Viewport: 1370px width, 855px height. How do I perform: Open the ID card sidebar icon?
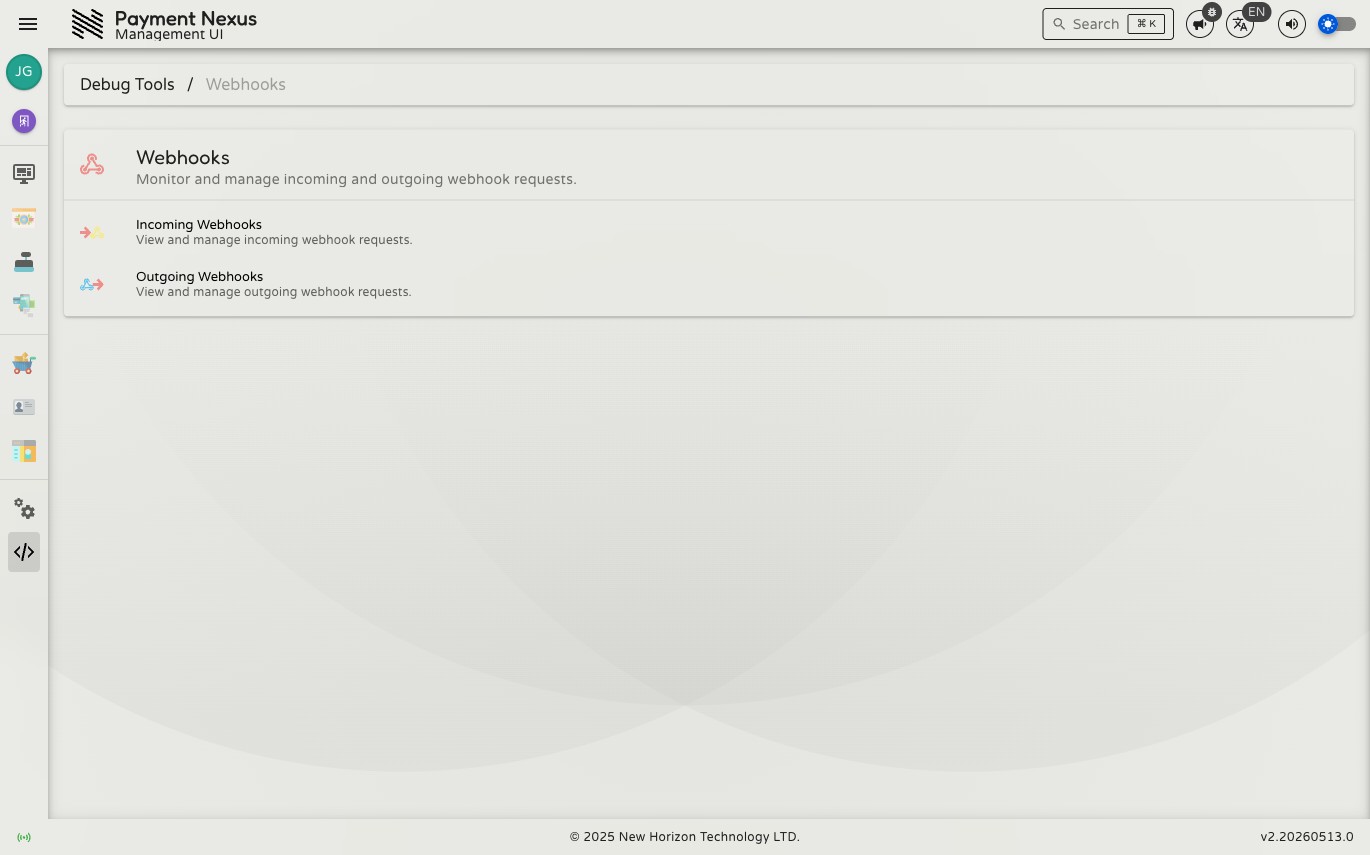coord(24,407)
